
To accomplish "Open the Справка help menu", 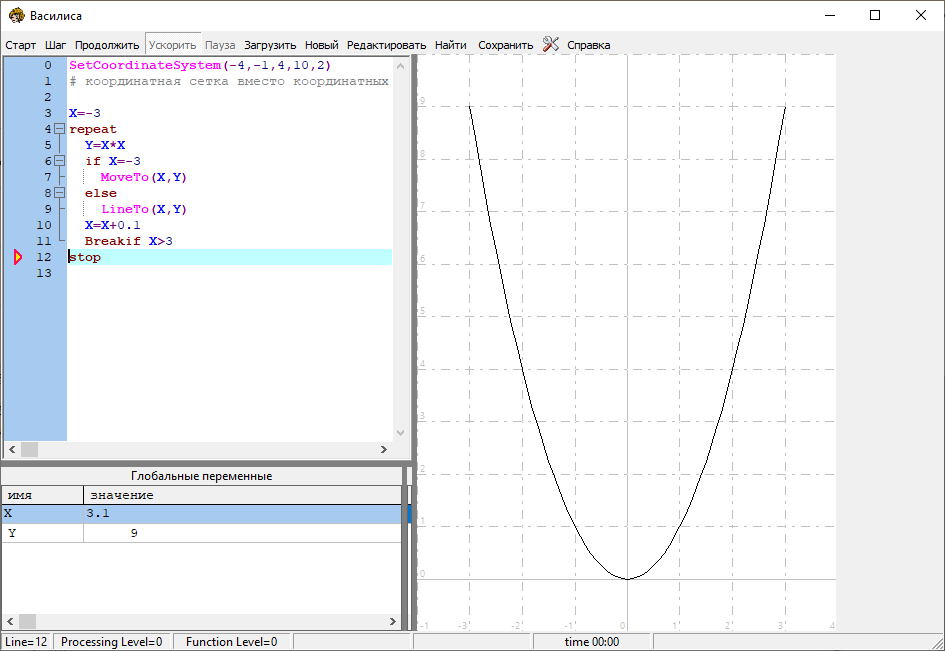I will pyautogui.click(x=588, y=45).
